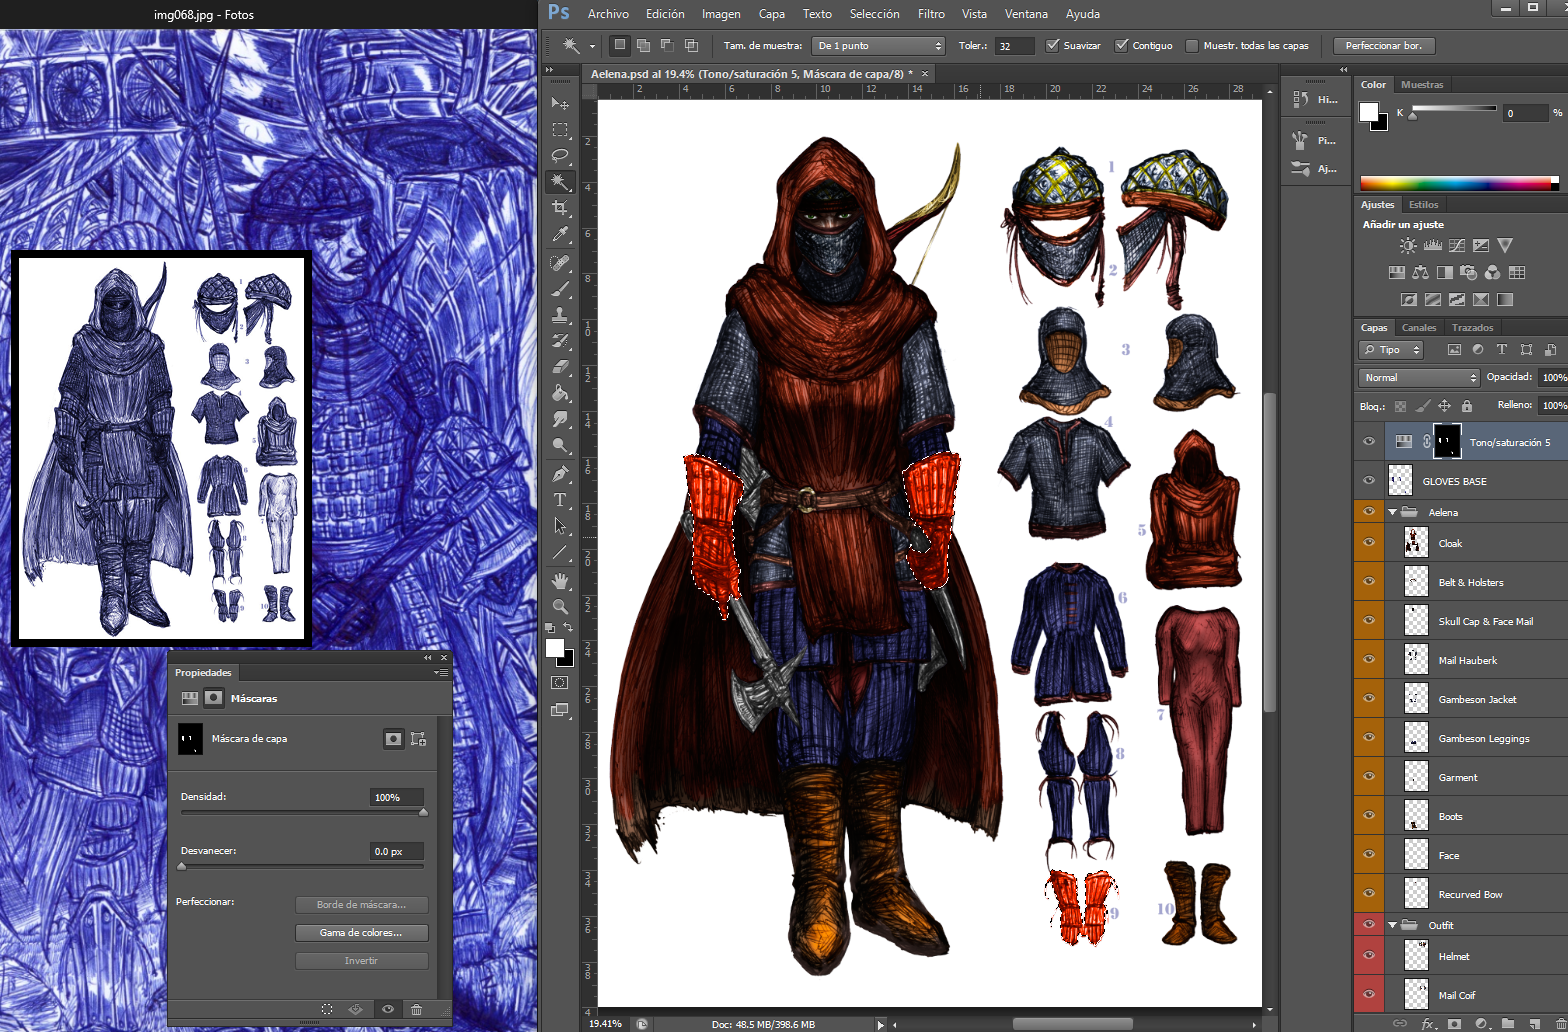Image resolution: width=1568 pixels, height=1032 pixels.
Task: Hide the Boots layer
Action: click(x=1369, y=815)
